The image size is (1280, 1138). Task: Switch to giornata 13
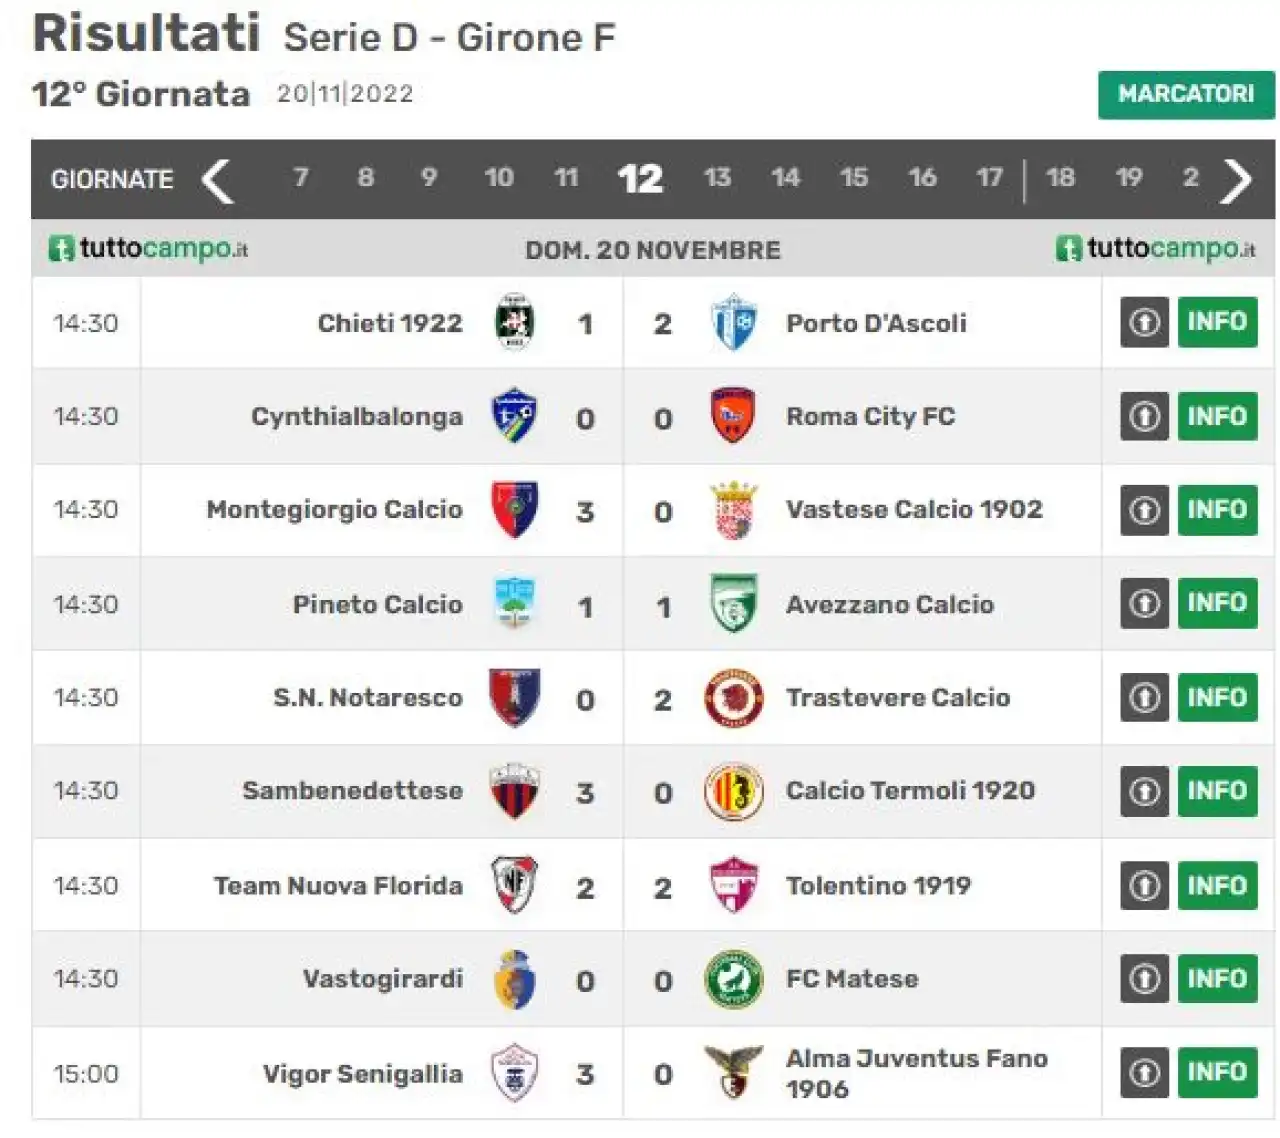717,178
